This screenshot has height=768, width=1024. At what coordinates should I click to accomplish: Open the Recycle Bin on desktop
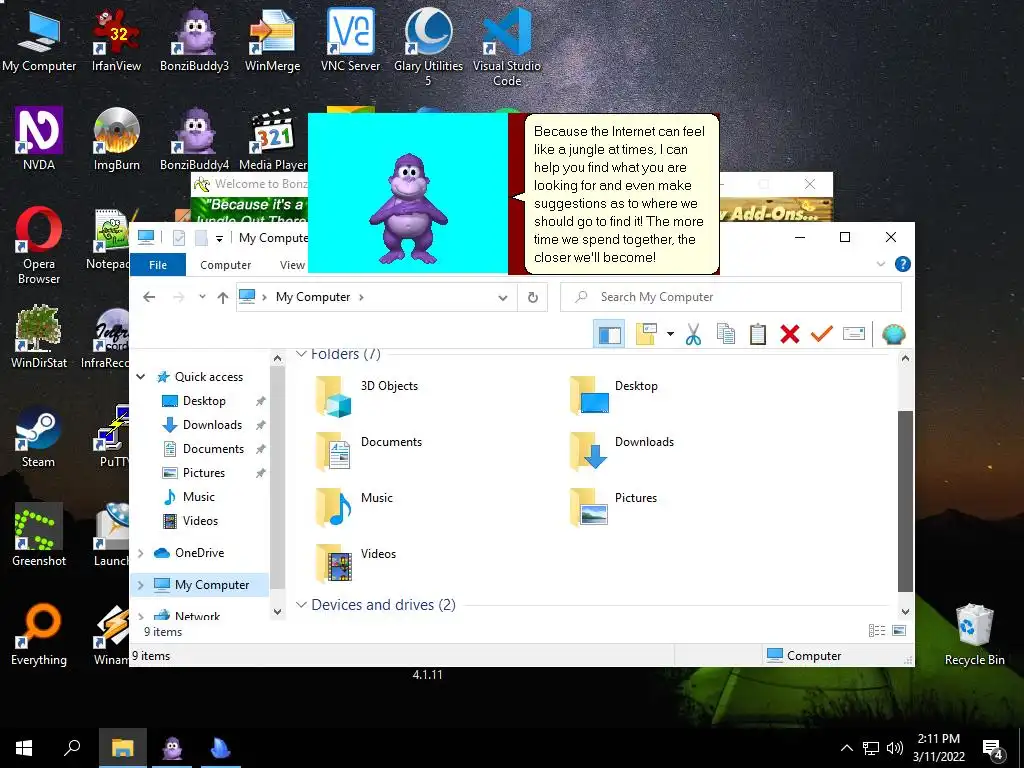[974, 635]
